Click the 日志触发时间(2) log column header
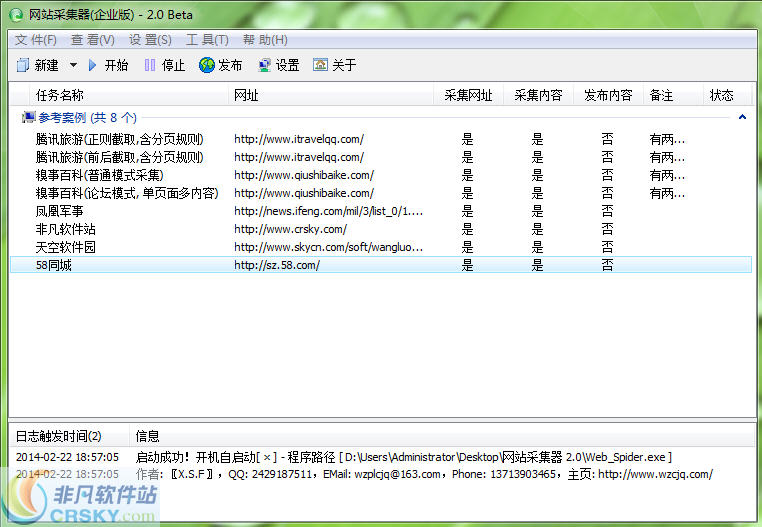 click(x=69, y=436)
